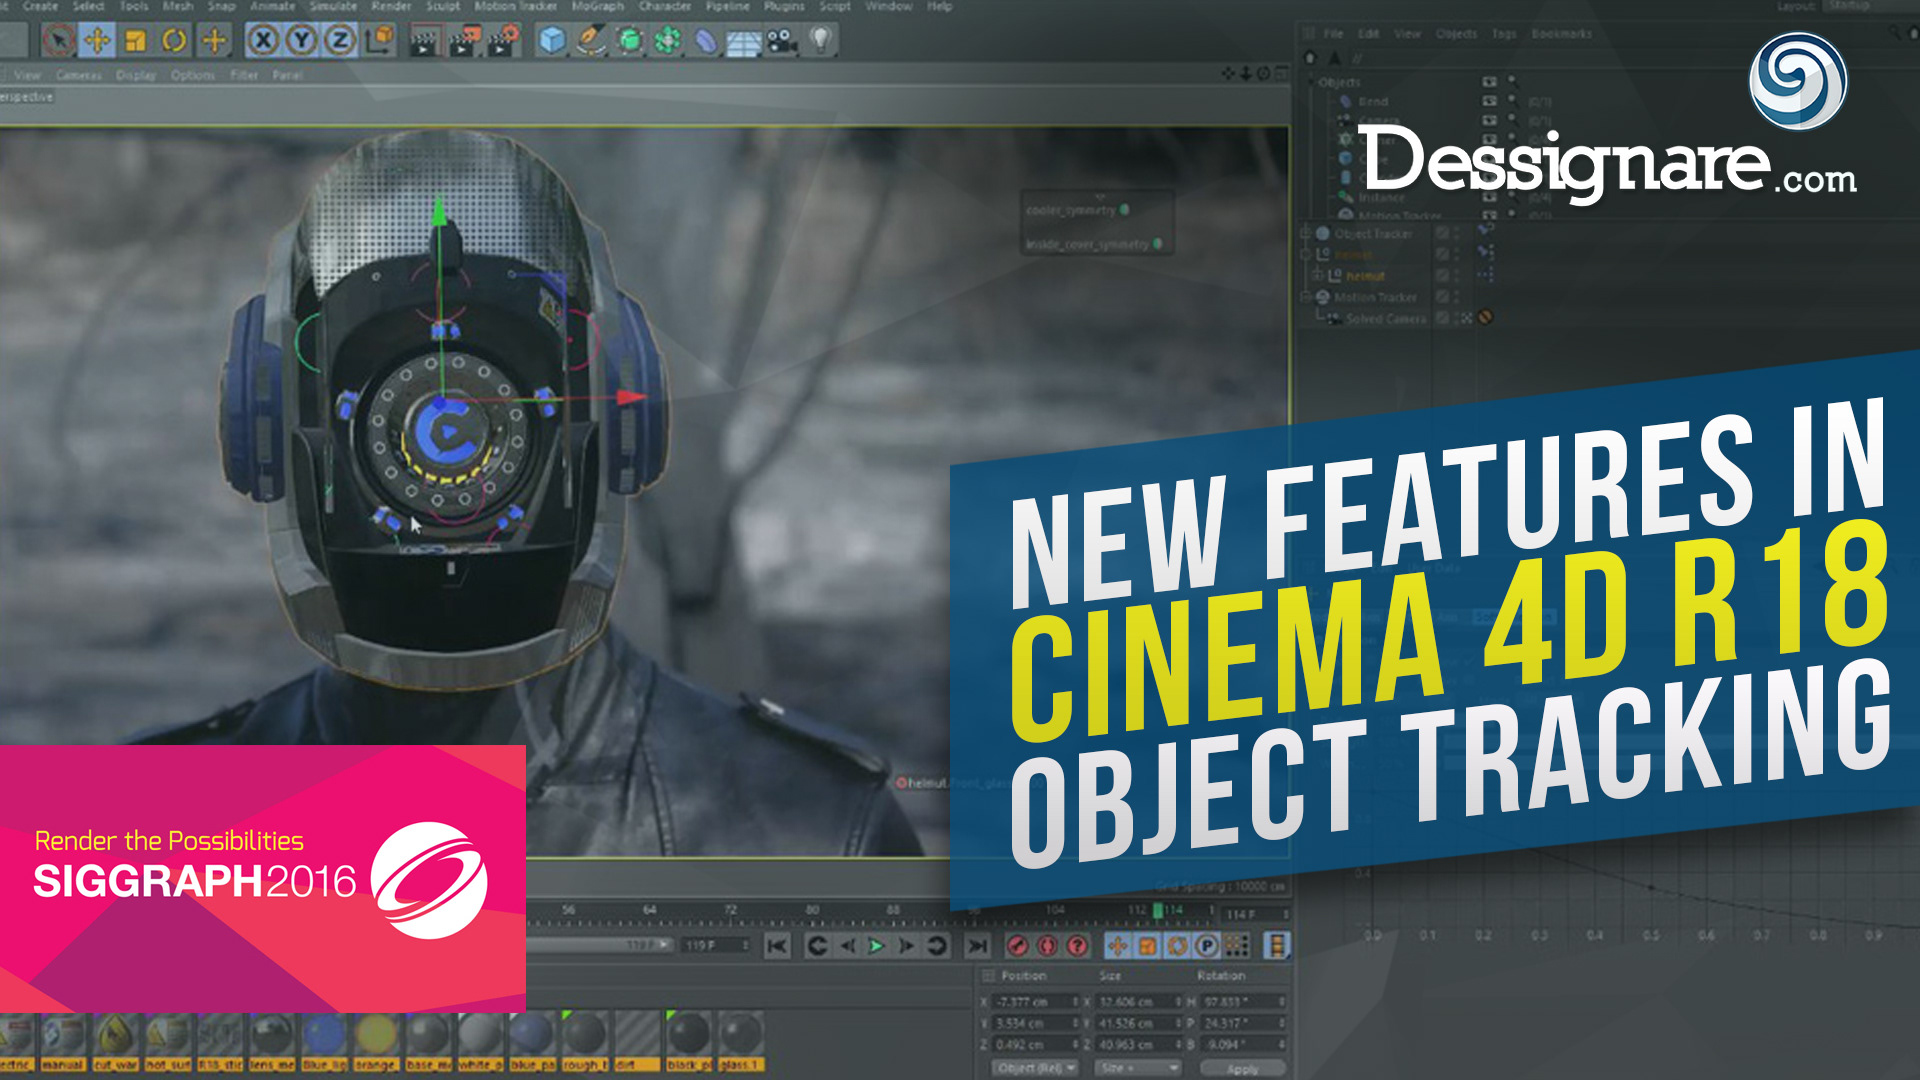
Task: Go to end of timeline
Action: [x=977, y=946]
